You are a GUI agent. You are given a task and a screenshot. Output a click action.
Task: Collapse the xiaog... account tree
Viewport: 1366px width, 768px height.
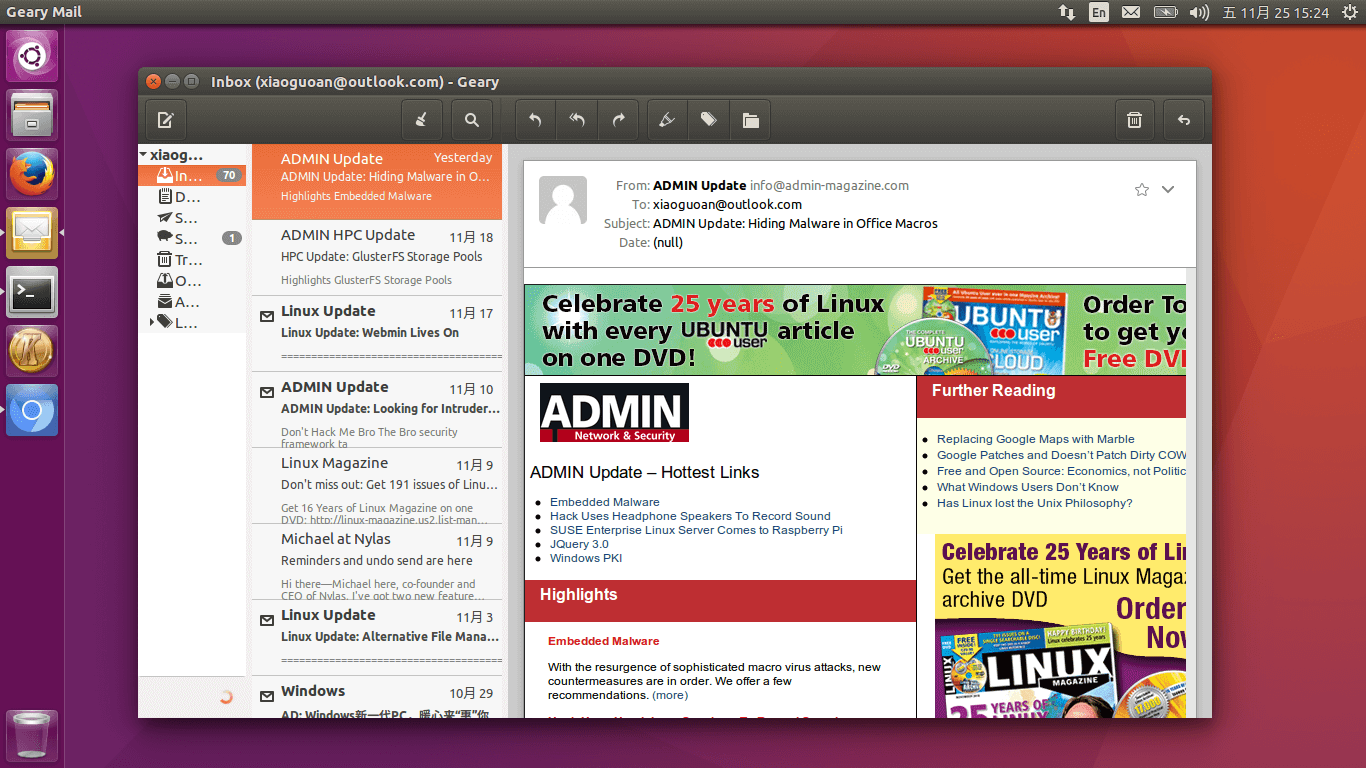click(144, 155)
